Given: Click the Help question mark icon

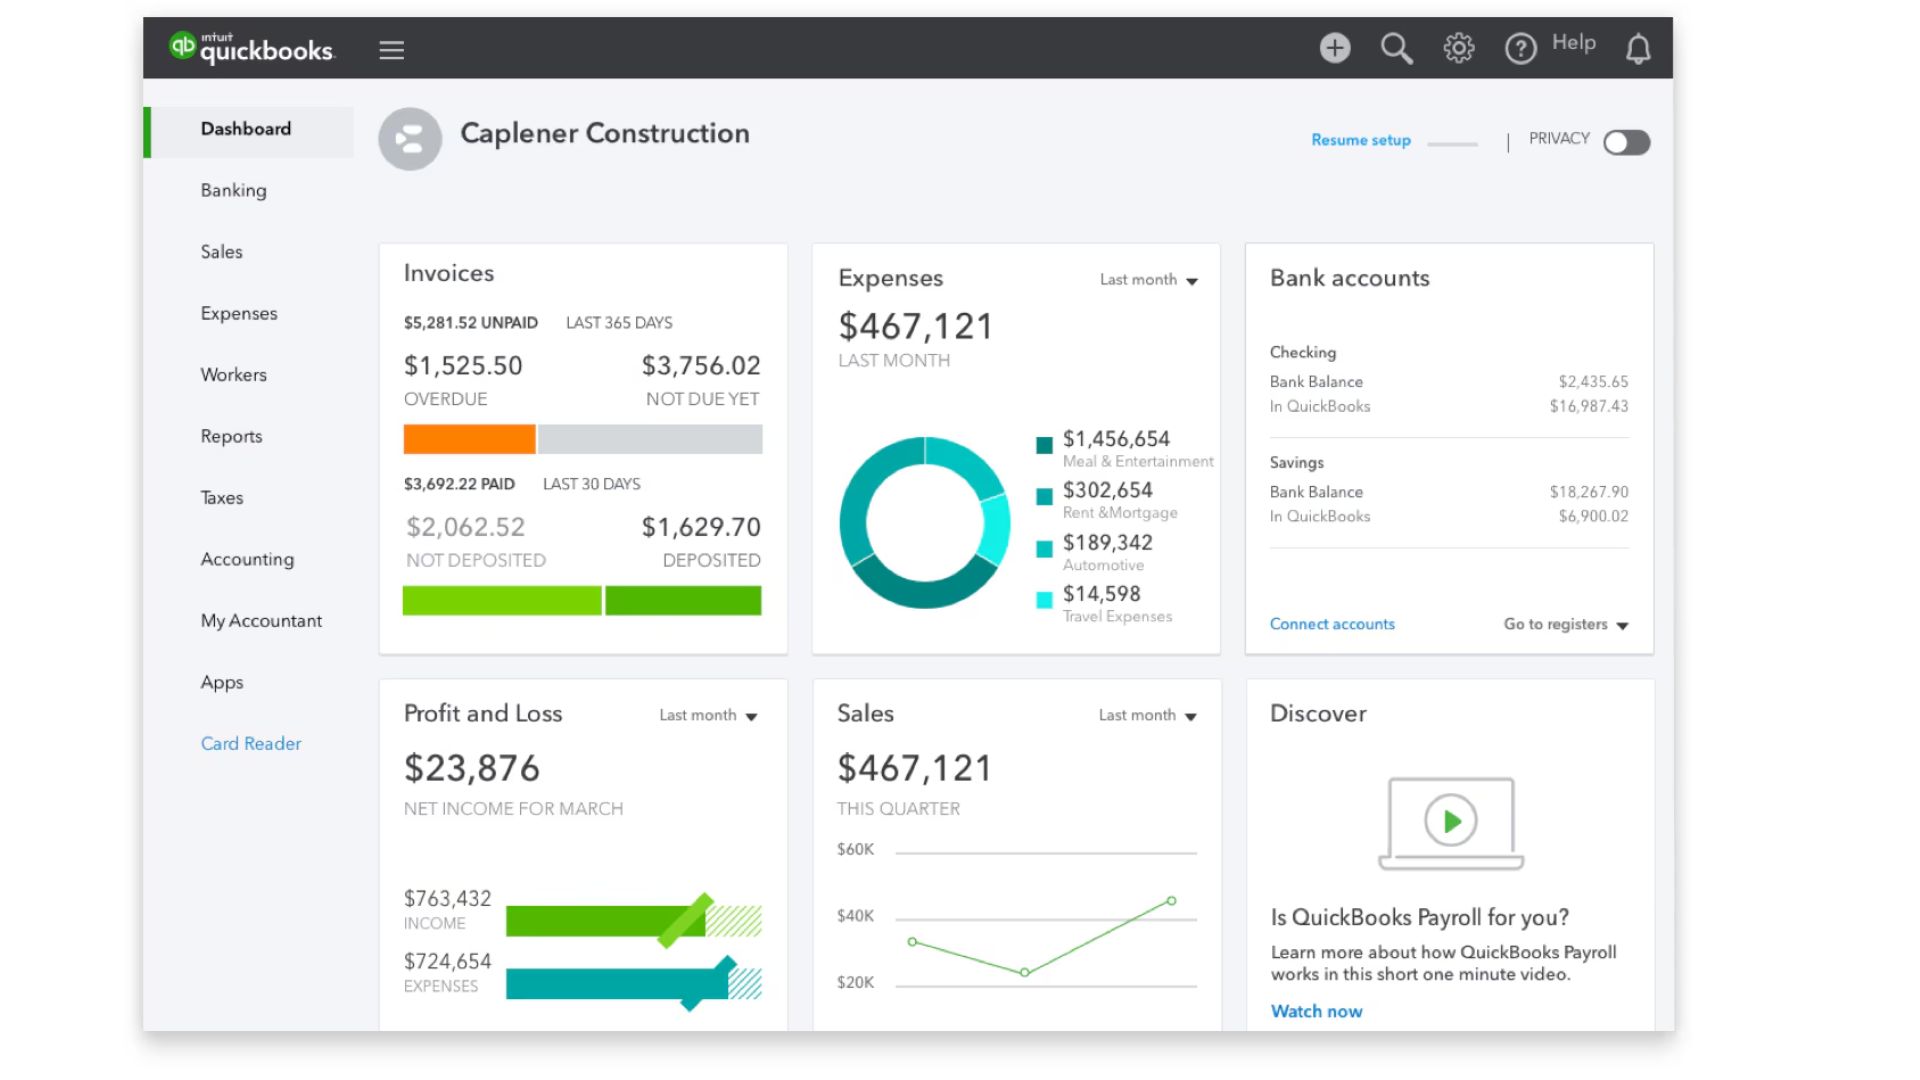Looking at the screenshot, I should [1521, 48].
